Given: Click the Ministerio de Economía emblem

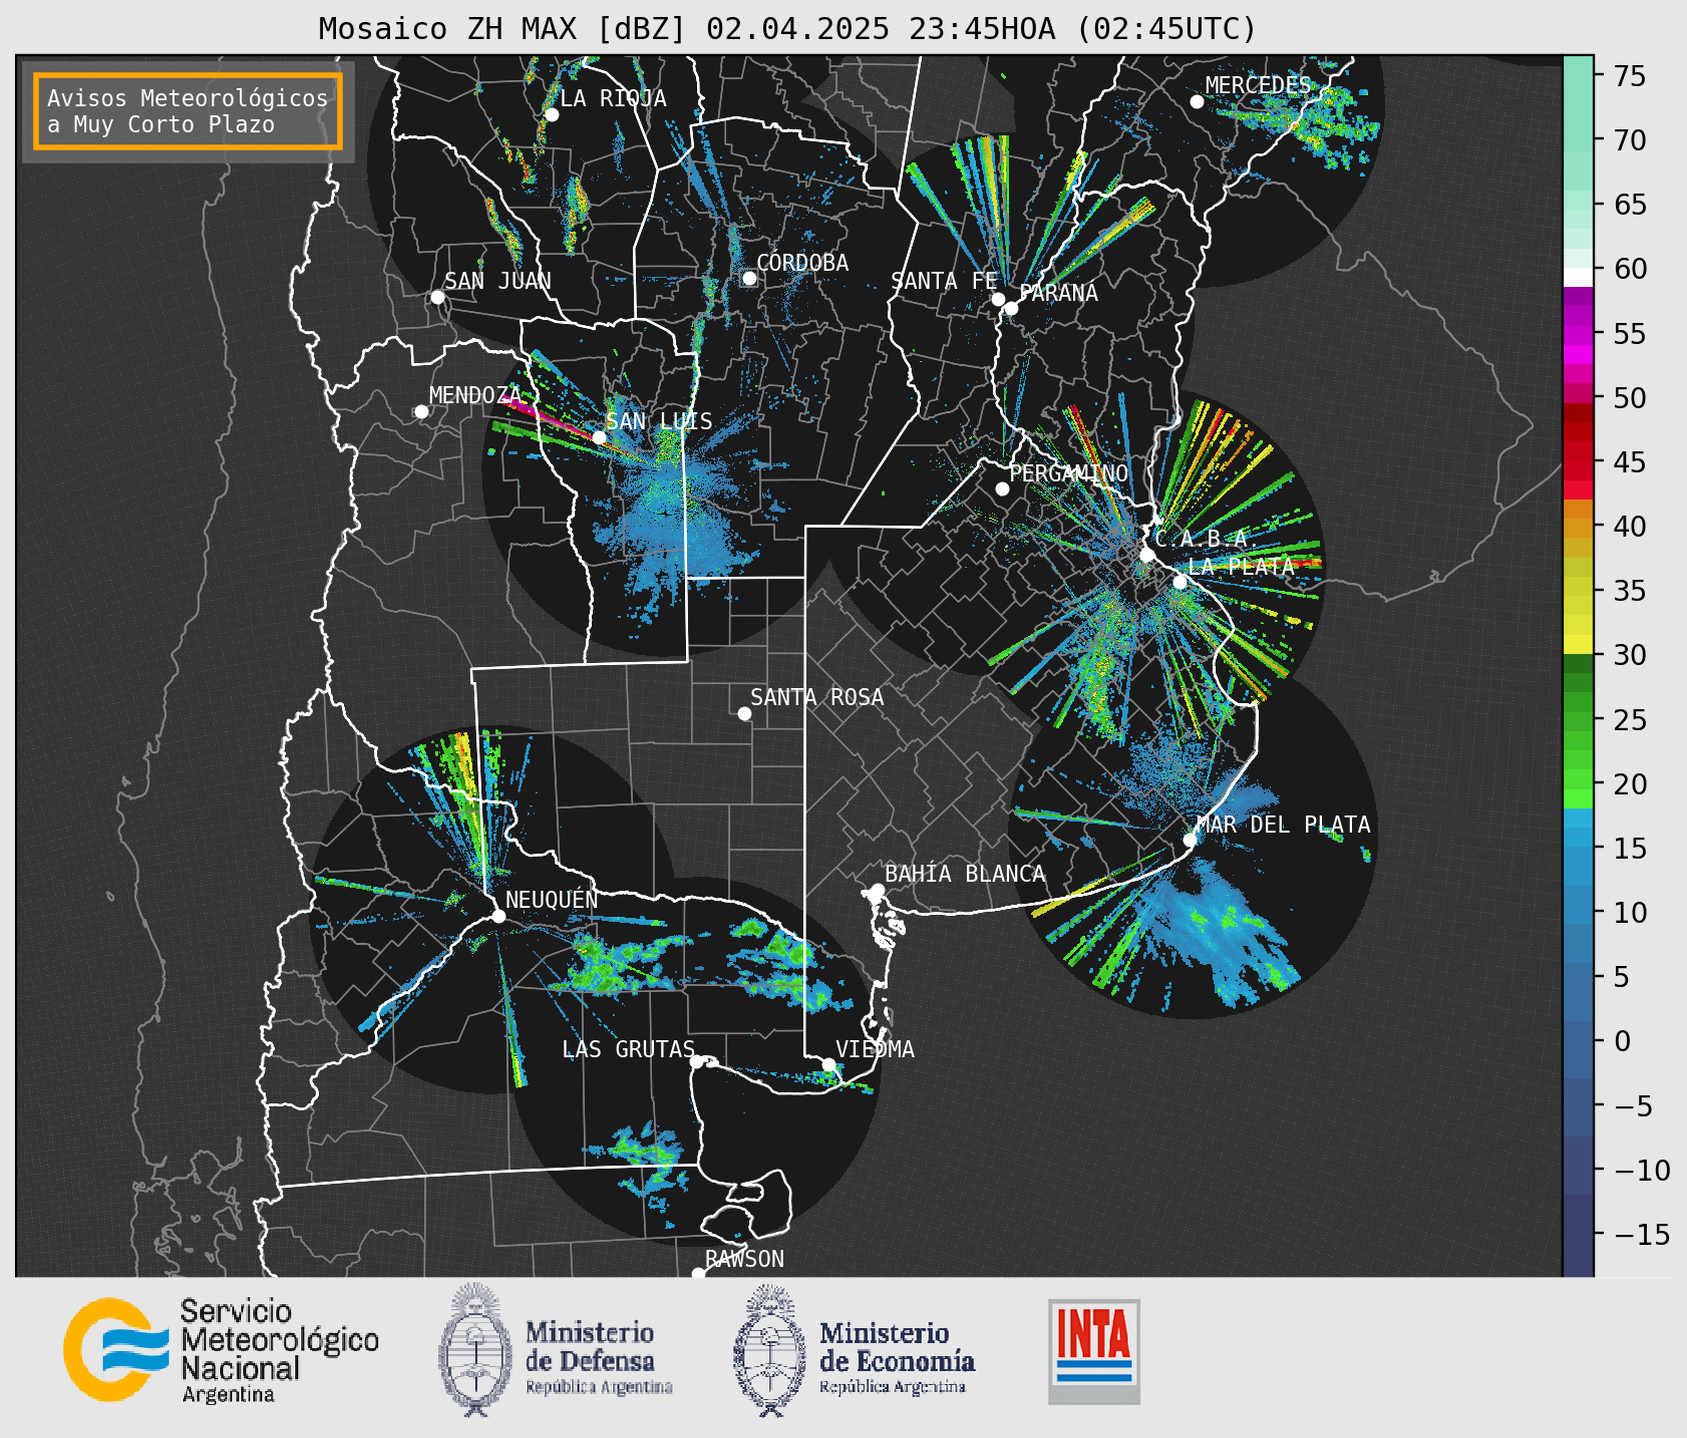Looking at the screenshot, I should point(770,1350).
